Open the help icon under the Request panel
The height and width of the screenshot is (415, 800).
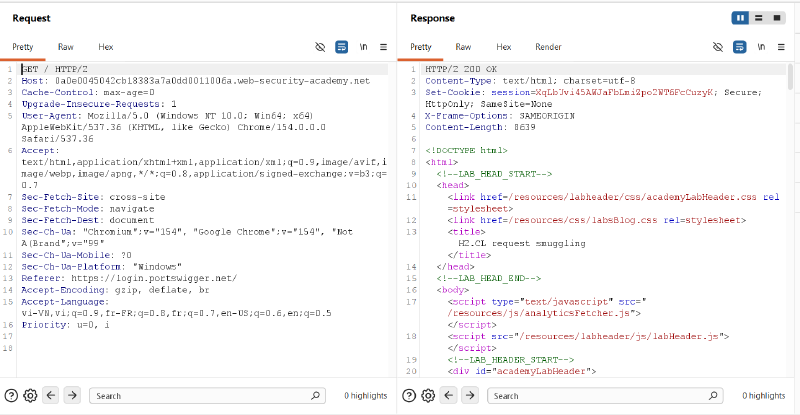(x=11, y=396)
